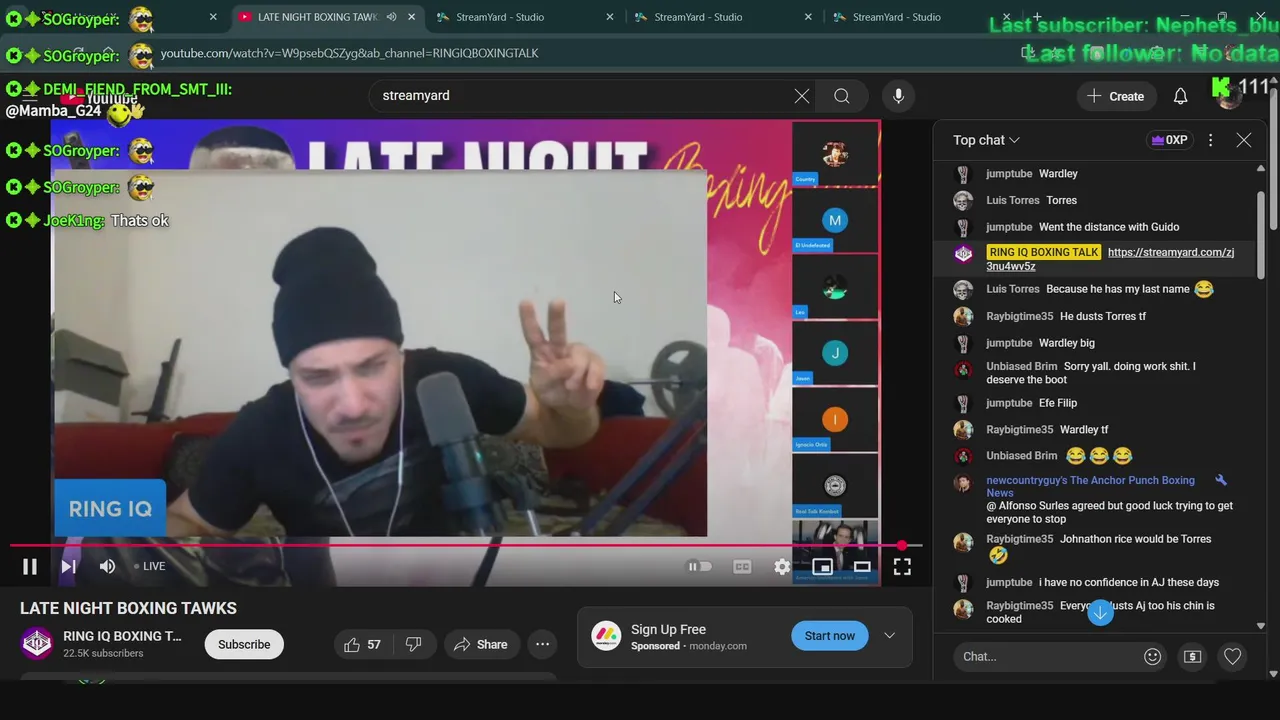Switch to first StreamYard - Studio tab
The width and height of the screenshot is (1280, 720).
tap(500, 17)
